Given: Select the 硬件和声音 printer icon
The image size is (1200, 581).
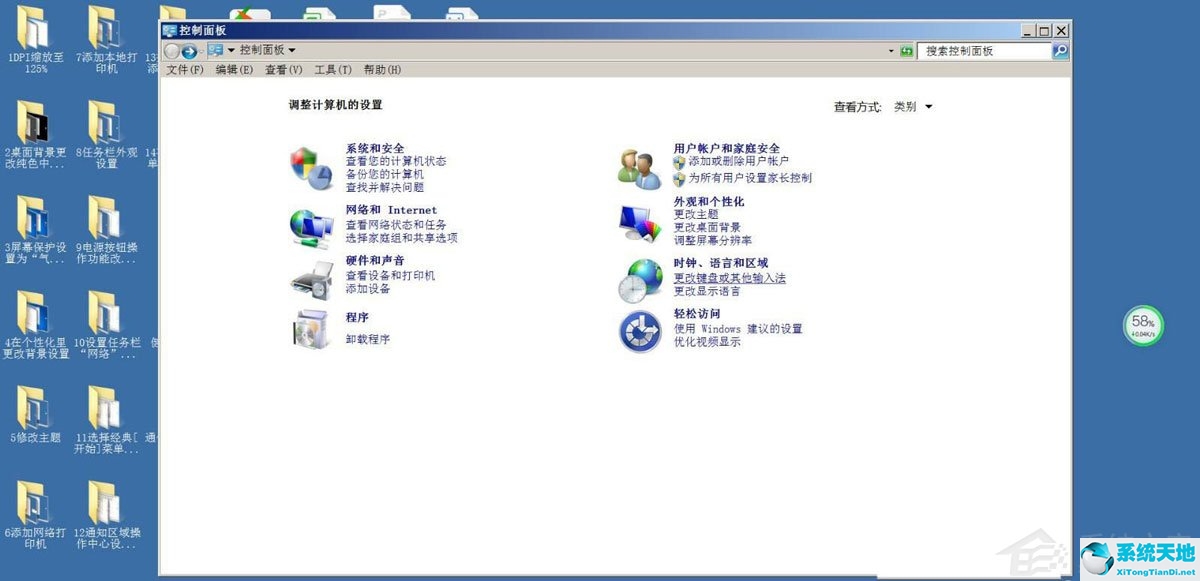Looking at the screenshot, I should 314,277.
